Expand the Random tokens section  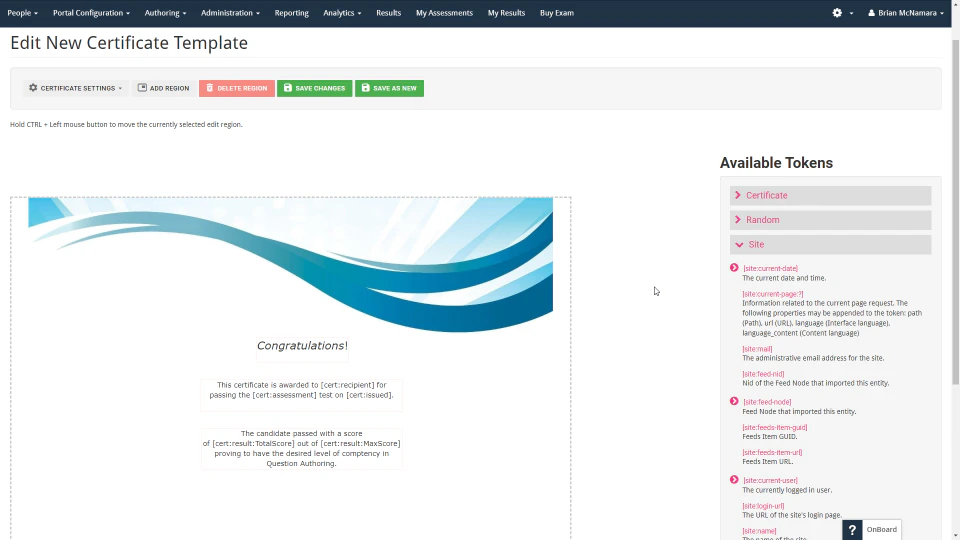click(x=830, y=220)
